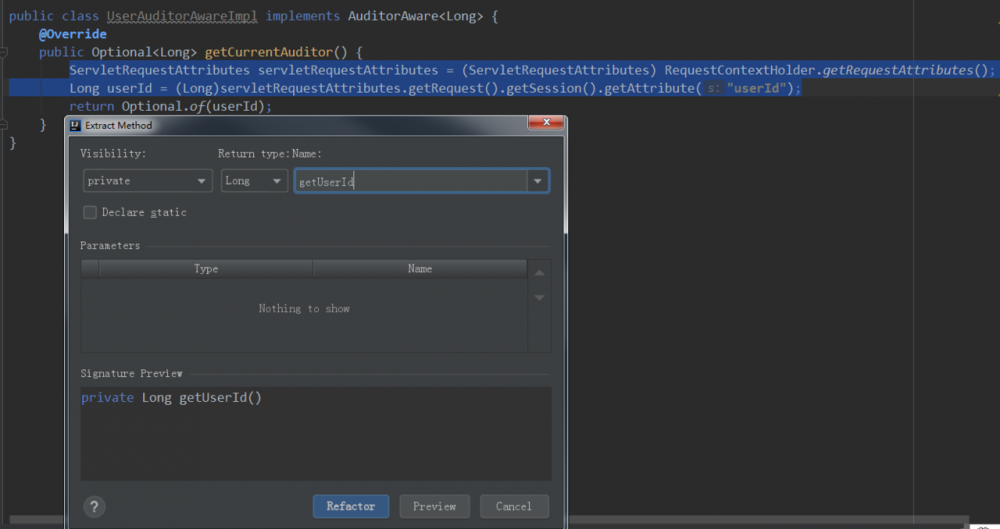The height and width of the screenshot is (529, 1000).
Task: Click the Type column header in Parameters
Action: 206,269
